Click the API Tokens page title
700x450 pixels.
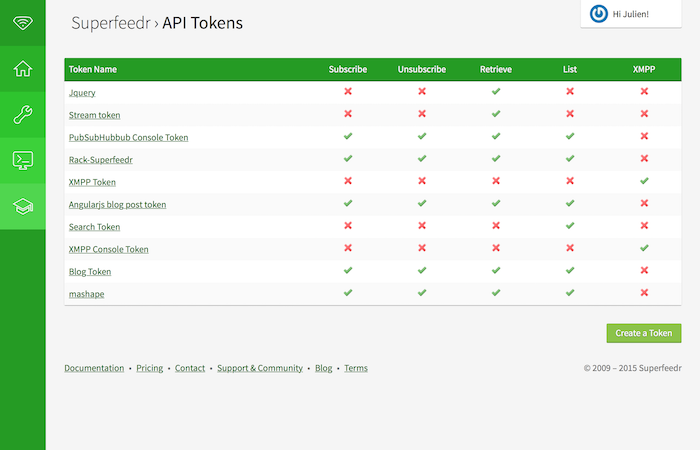(x=202, y=23)
